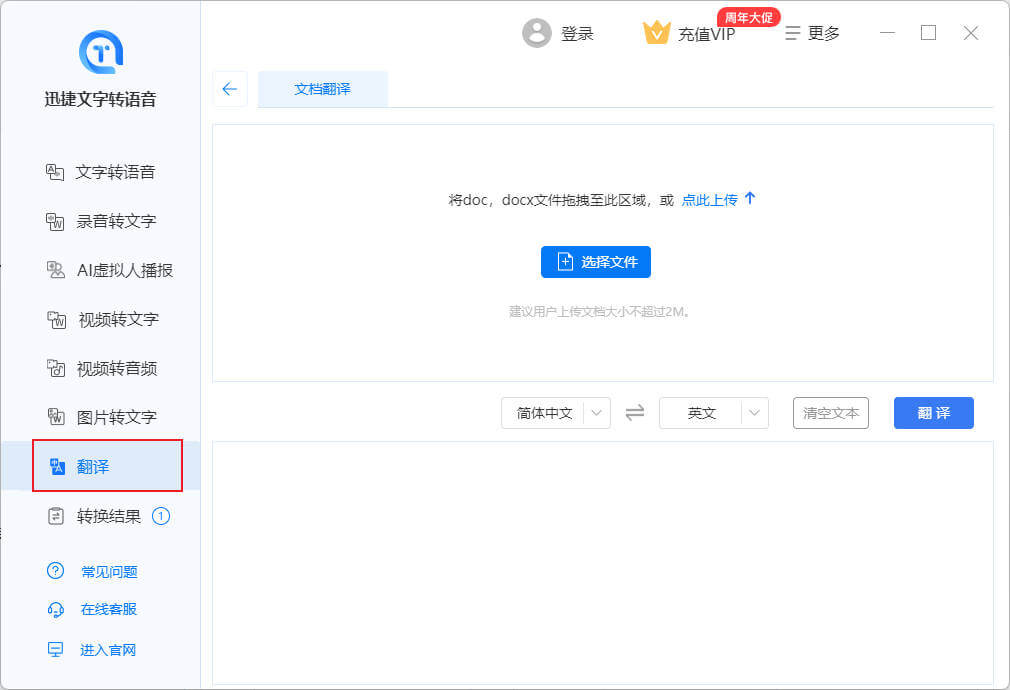Click the user avatar login icon
1010x690 pixels.
(x=537, y=33)
